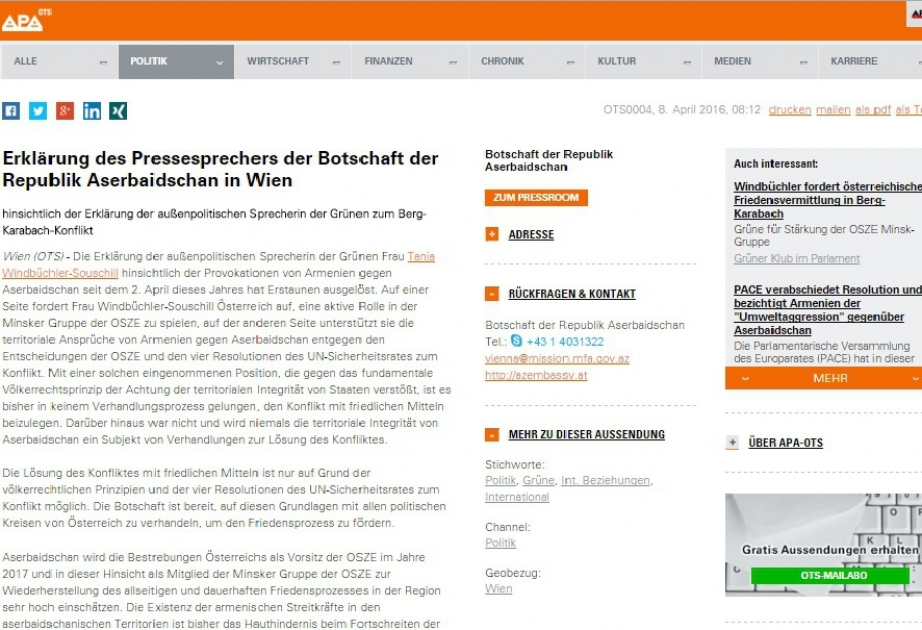
Task: Open the KULTUR category menu
Action: [643, 61]
